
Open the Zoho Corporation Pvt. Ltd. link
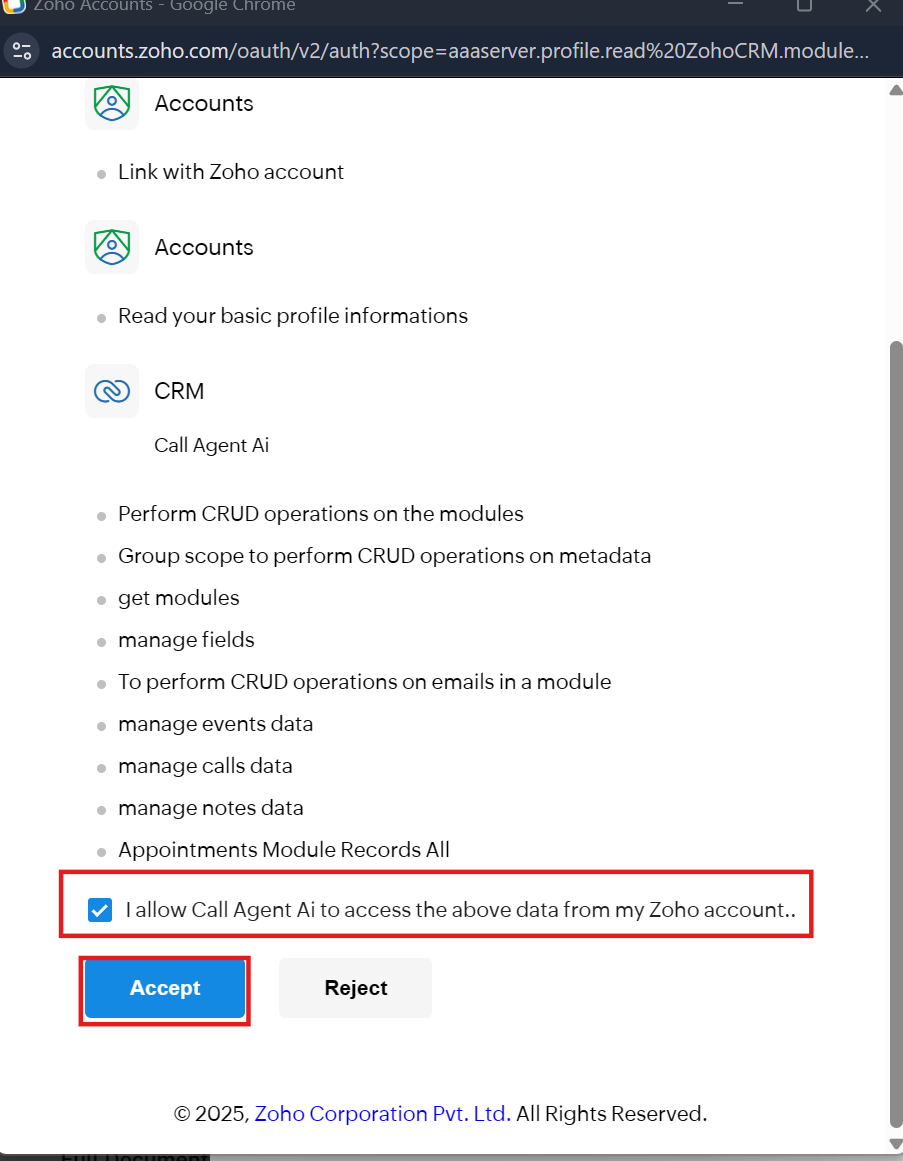point(383,1113)
